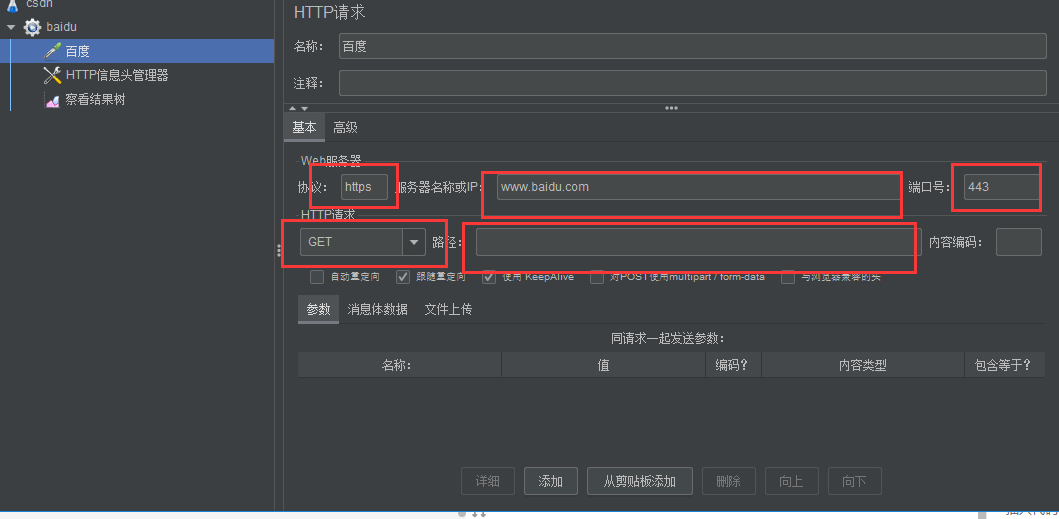
Task: Click the 端口号 field showing 443
Action: coord(1002,187)
